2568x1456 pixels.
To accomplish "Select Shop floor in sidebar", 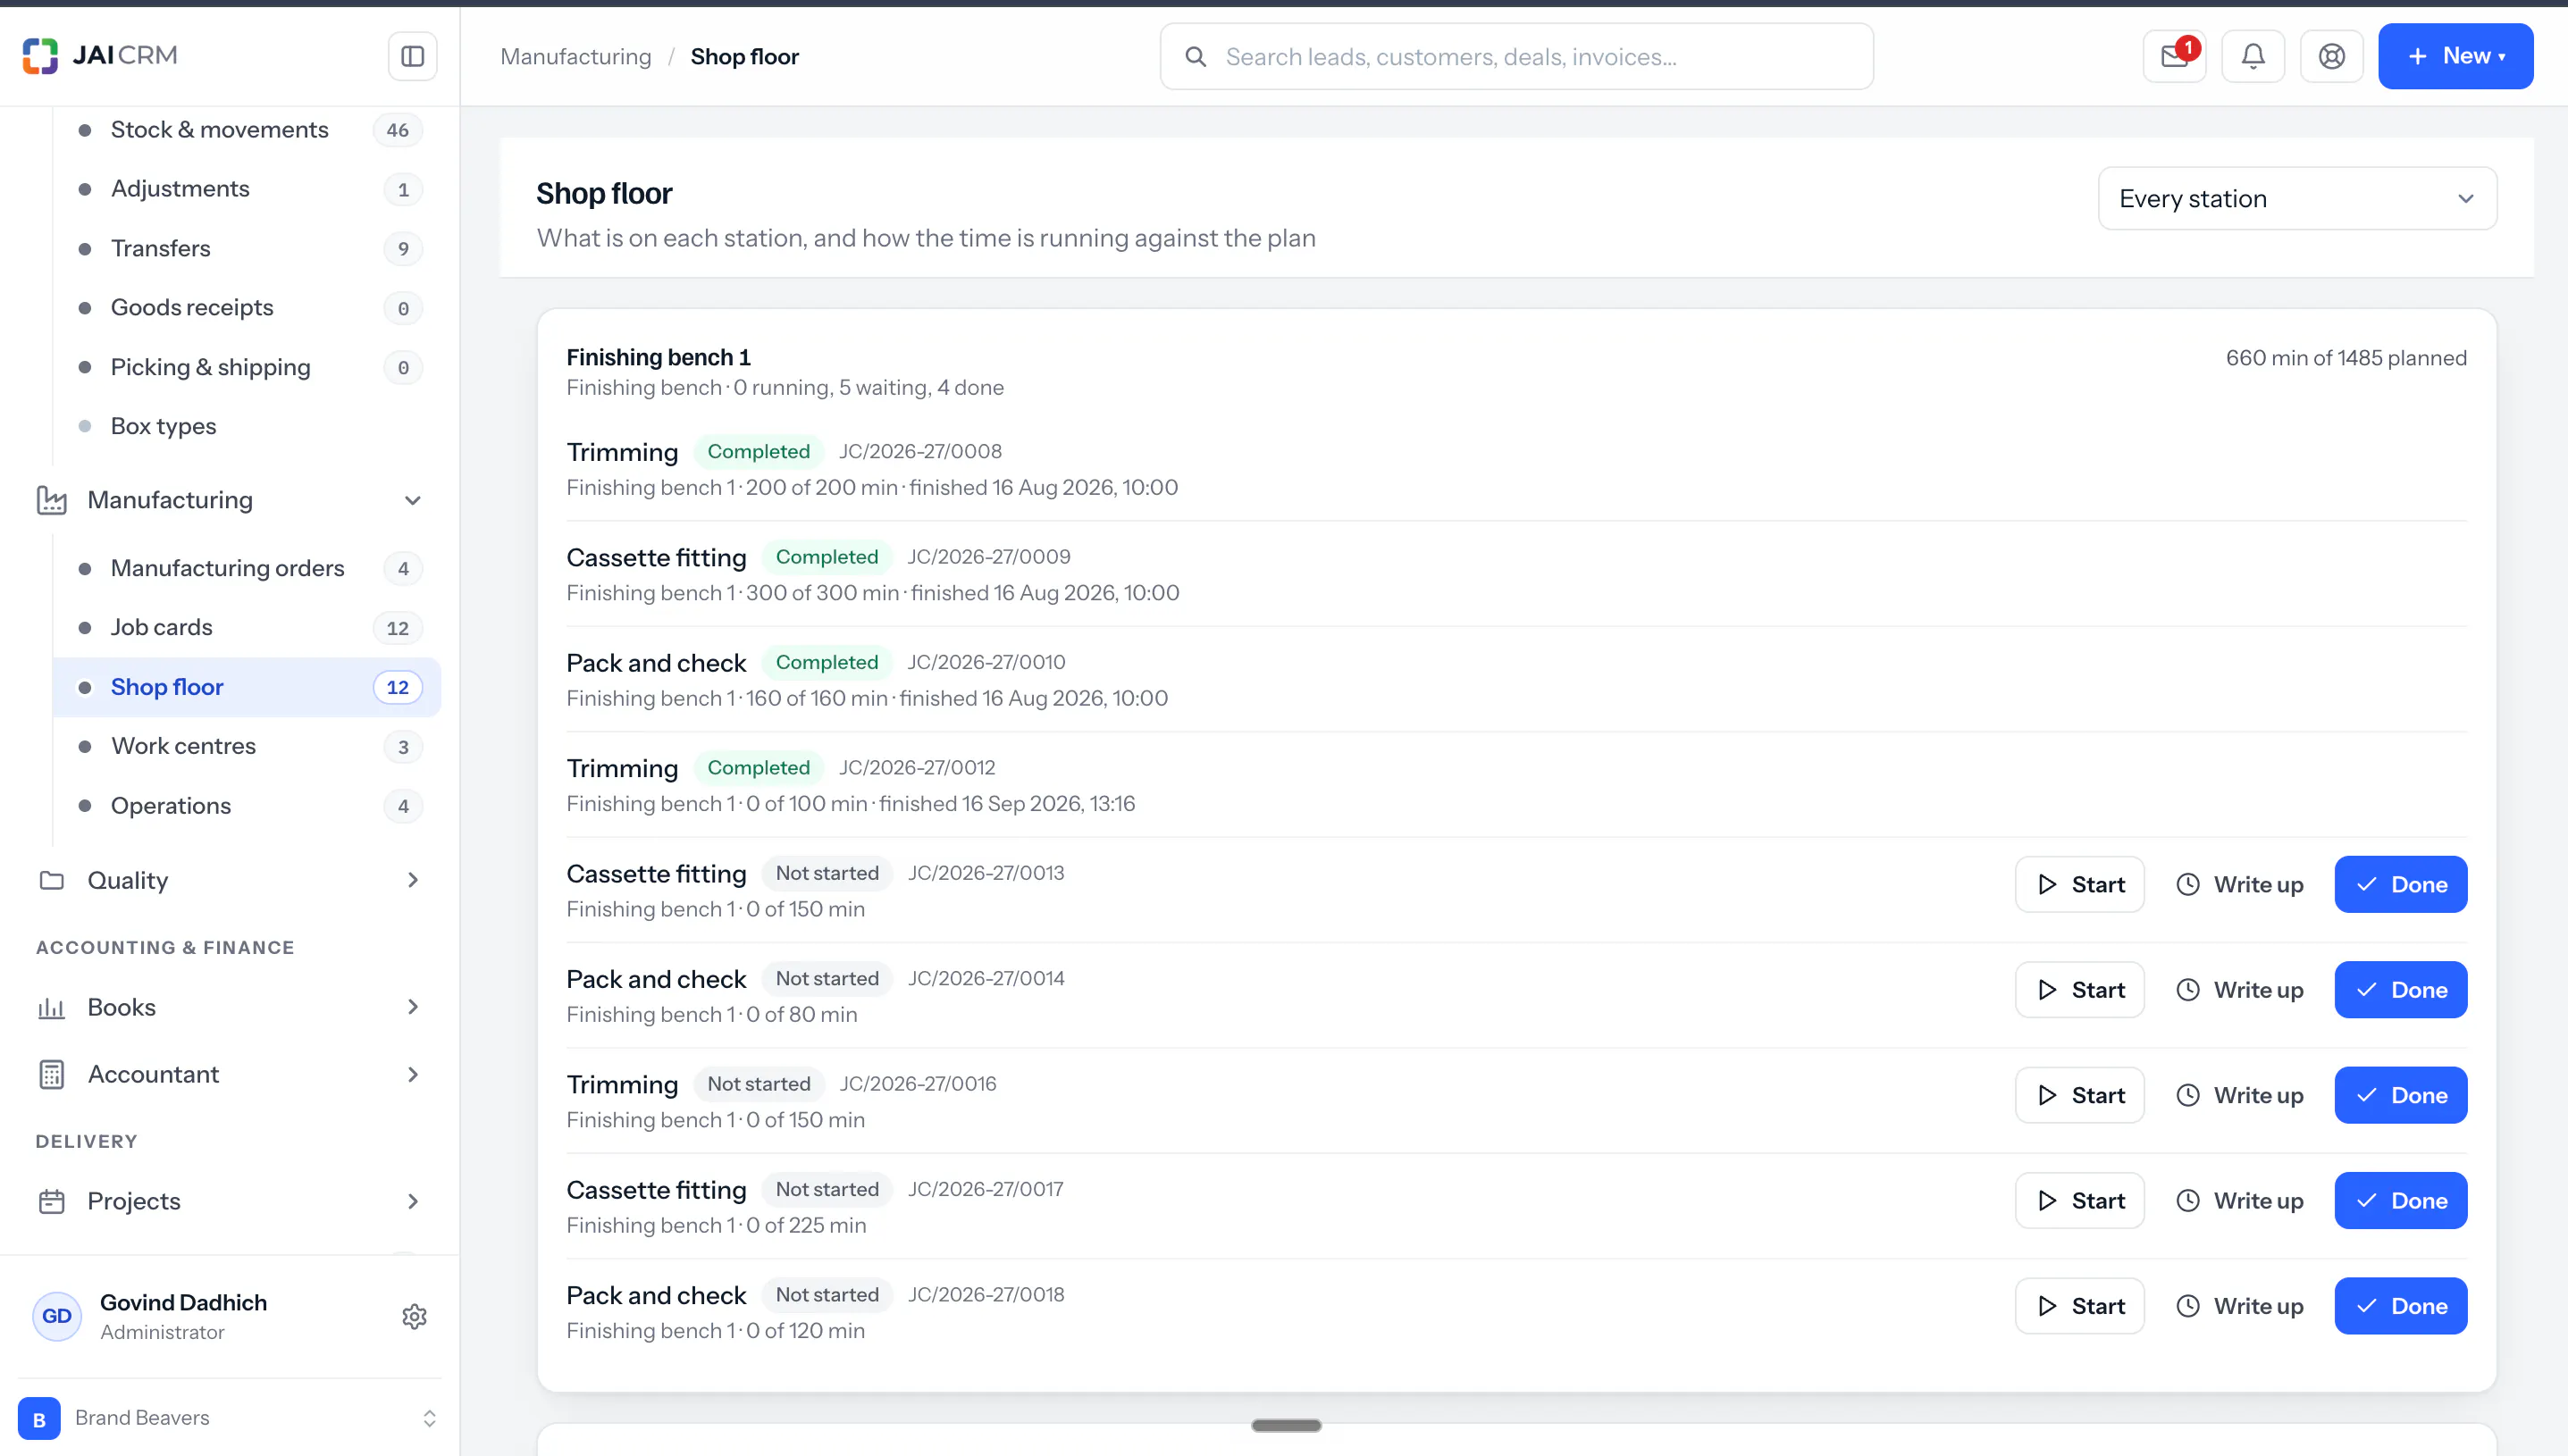I will point(247,687).
